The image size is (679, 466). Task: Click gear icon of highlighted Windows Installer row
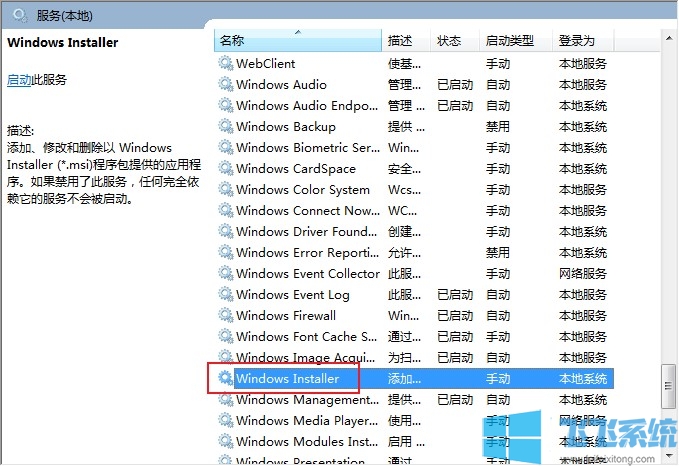coord(226,379)
